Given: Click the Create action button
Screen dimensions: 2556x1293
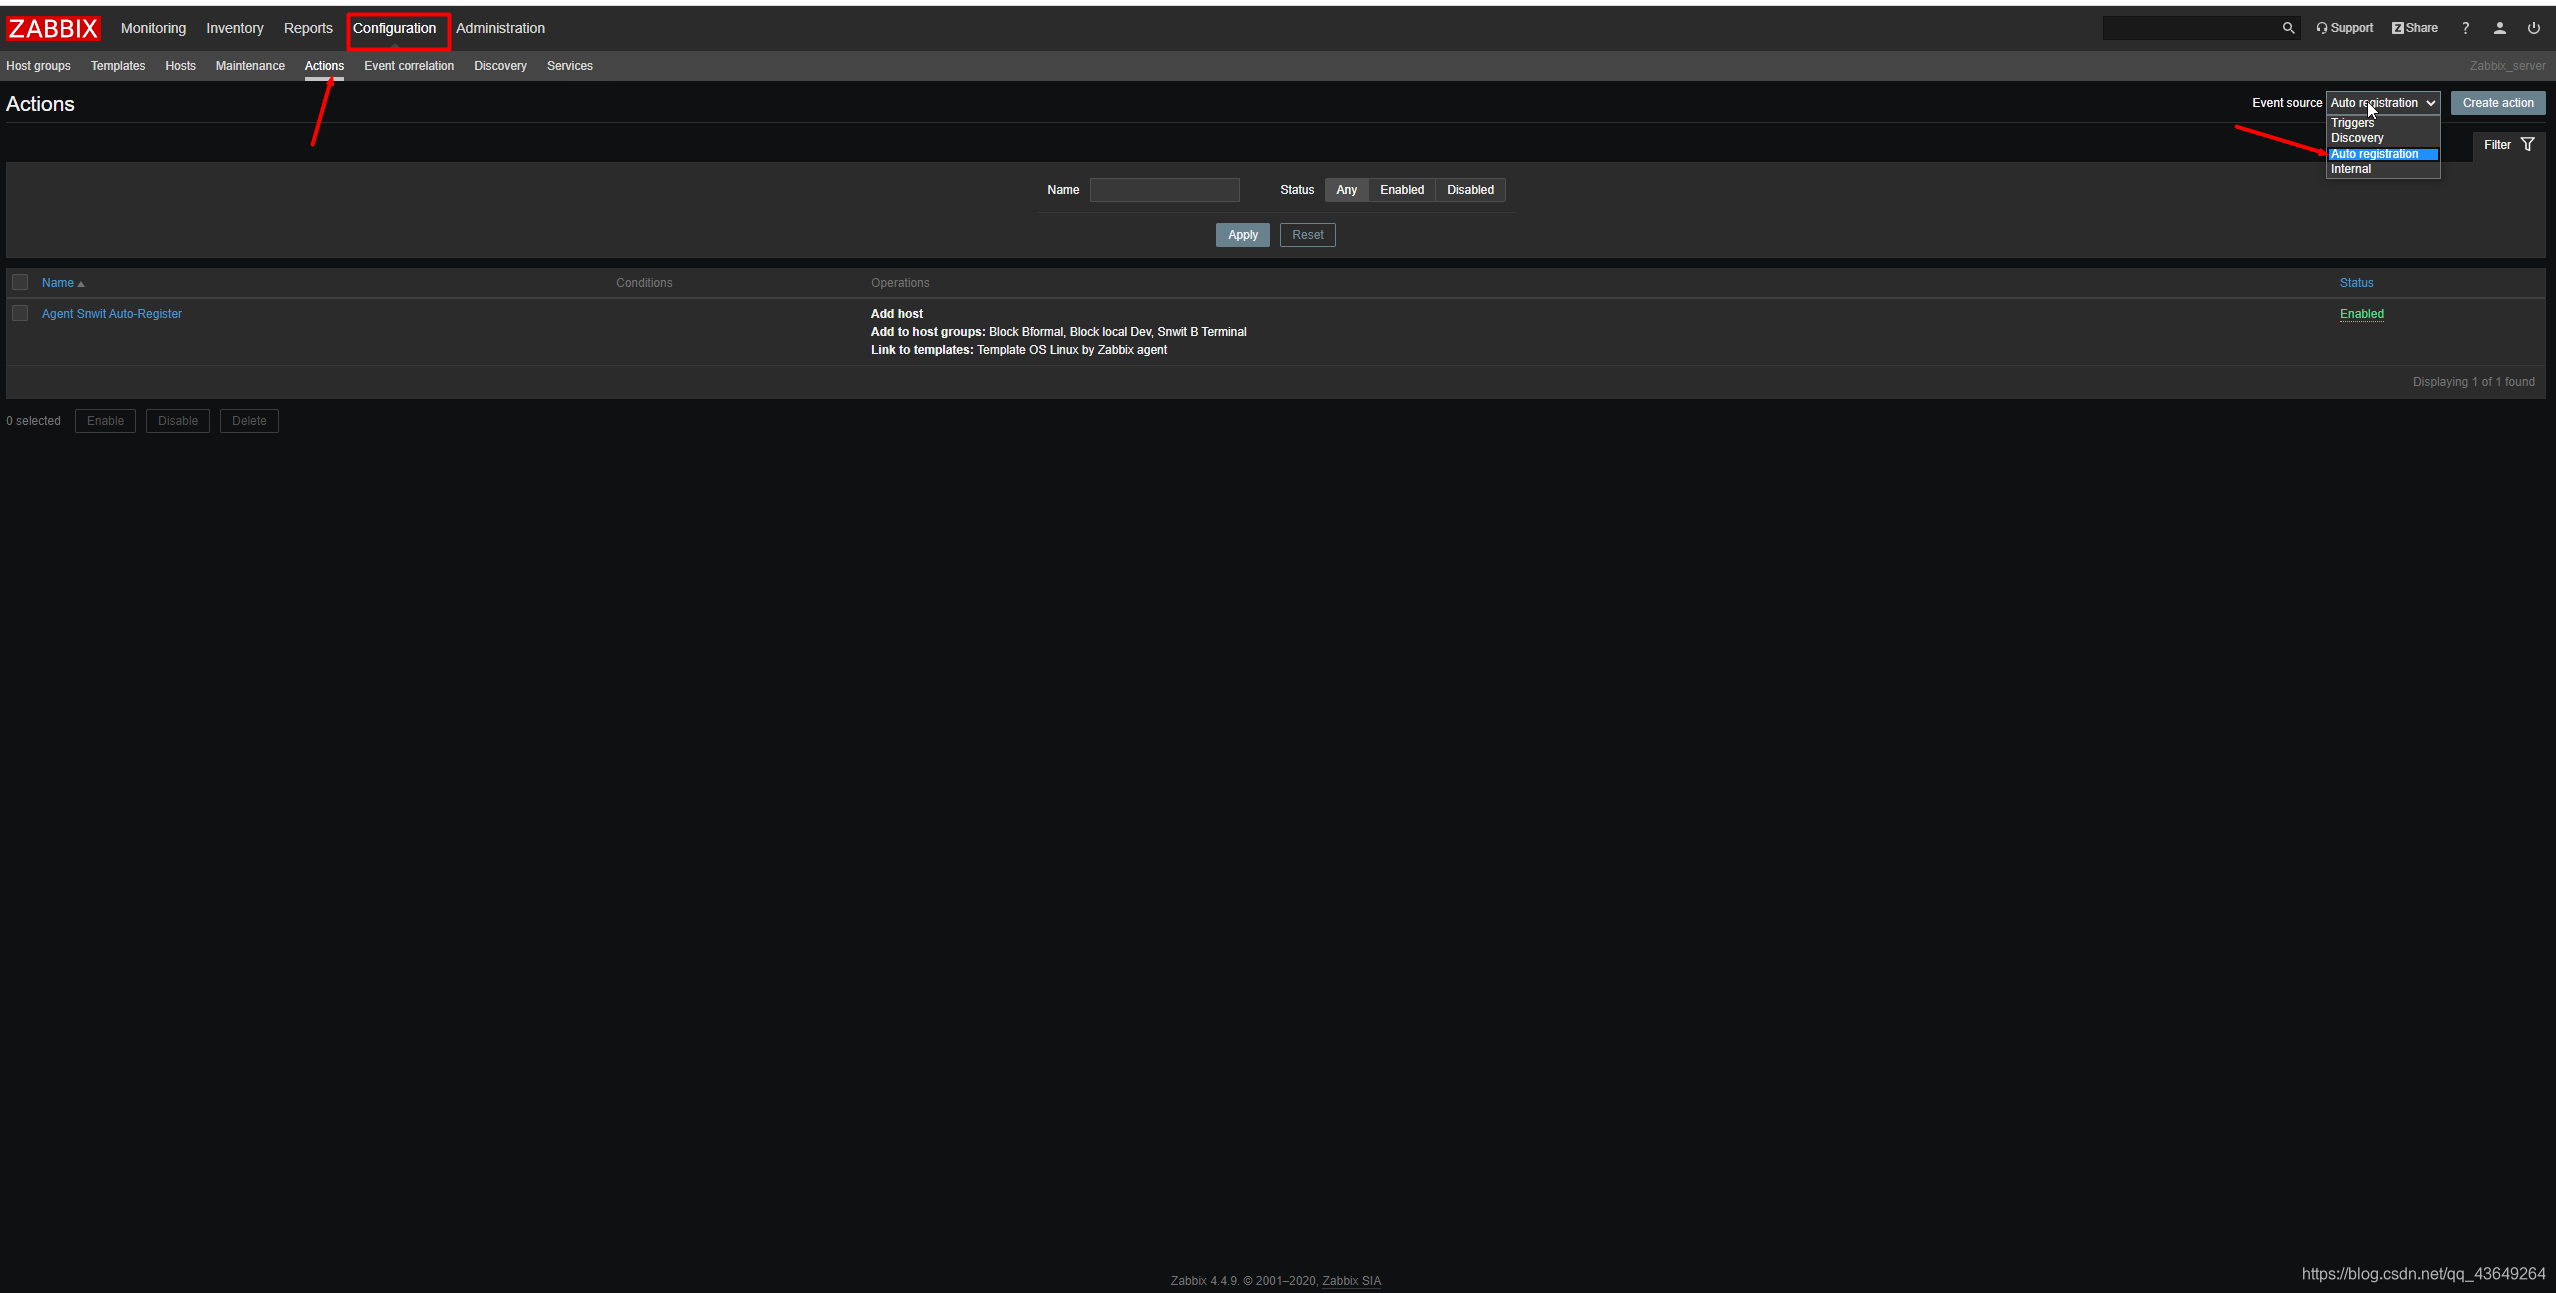Looking at the screenshot, I should tap(2498, 103).
